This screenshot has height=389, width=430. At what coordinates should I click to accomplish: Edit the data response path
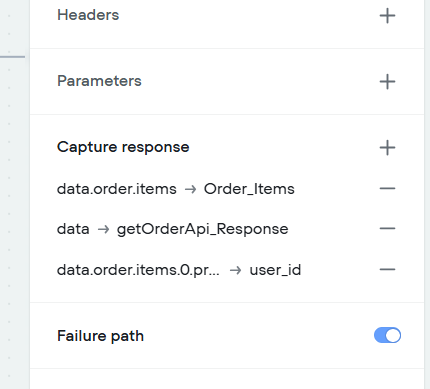pyautogui.click(x=73, y=229)
